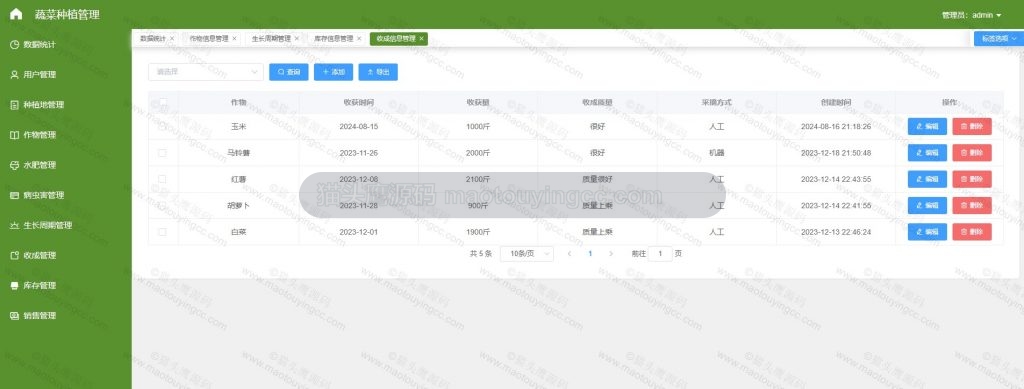Click the 机器 picking method cell
This screenshot has height=389, width=1024.
716,153
